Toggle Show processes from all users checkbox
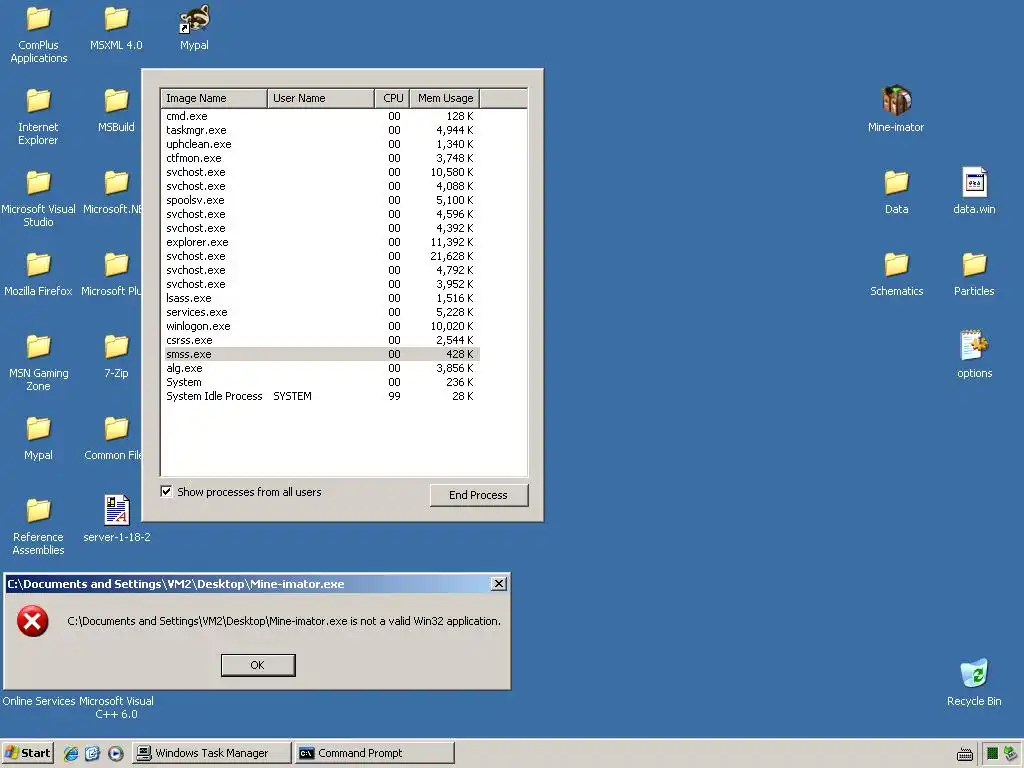Screen dimensions: 1024x768 [167, 492]
